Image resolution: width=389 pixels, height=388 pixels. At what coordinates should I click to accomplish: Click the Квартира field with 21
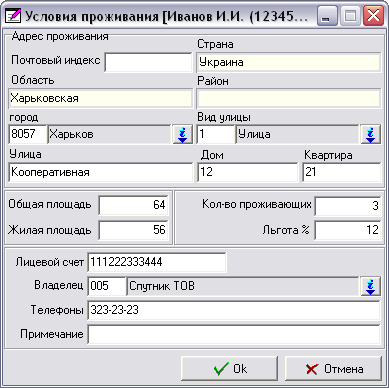pyautogui.click(x=342, y=172)
